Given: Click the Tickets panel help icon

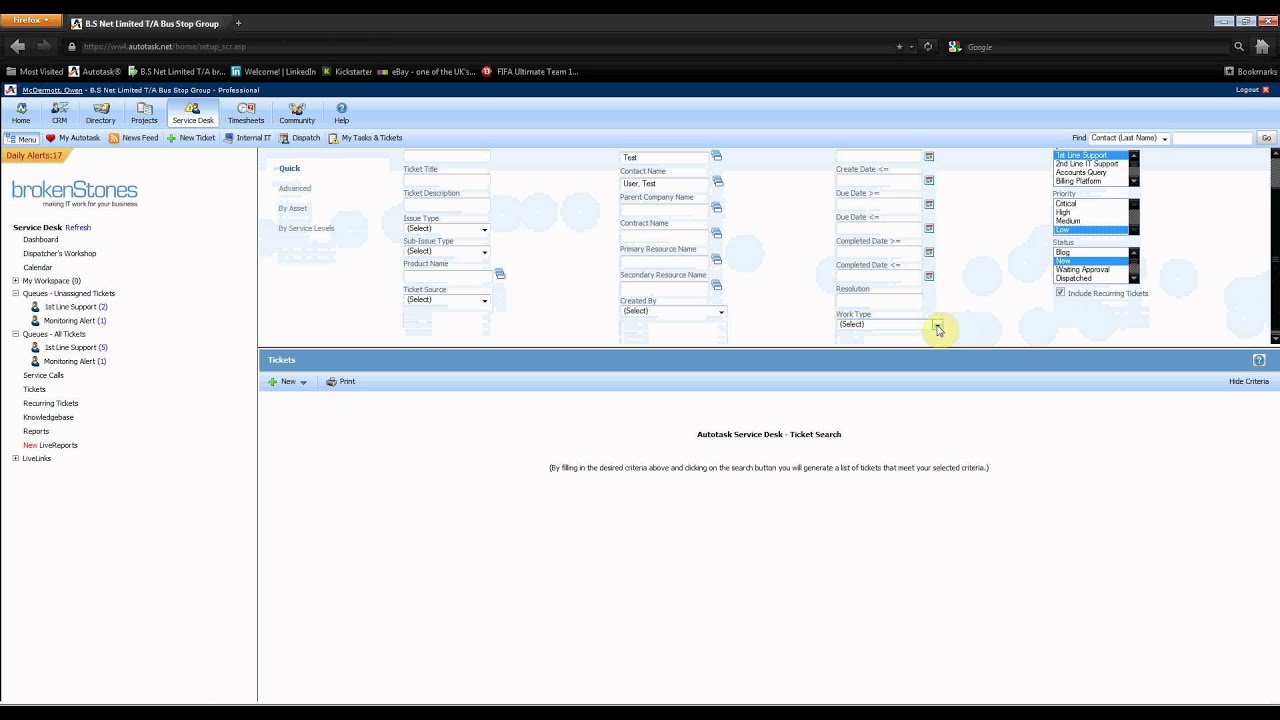Looking at the screenshot, I should click(1259, 360).
